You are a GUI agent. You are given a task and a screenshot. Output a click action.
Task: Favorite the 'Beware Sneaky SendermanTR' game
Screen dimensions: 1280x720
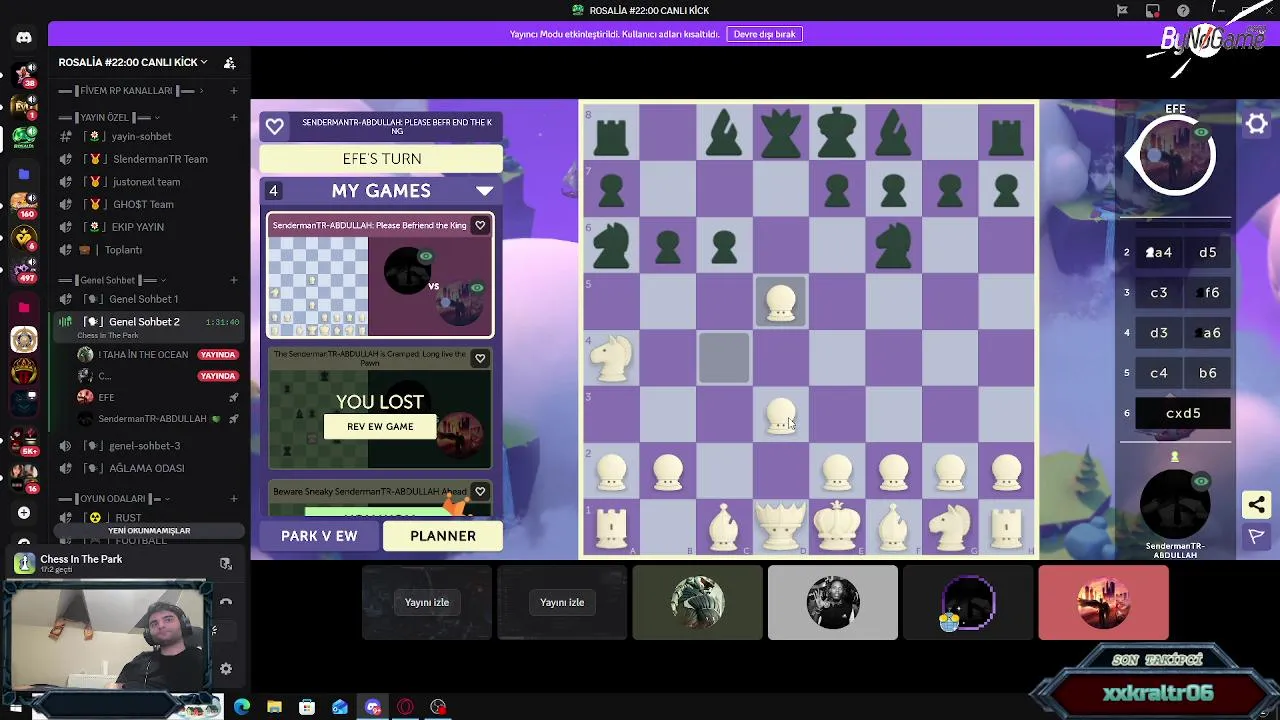pos(480,491)
